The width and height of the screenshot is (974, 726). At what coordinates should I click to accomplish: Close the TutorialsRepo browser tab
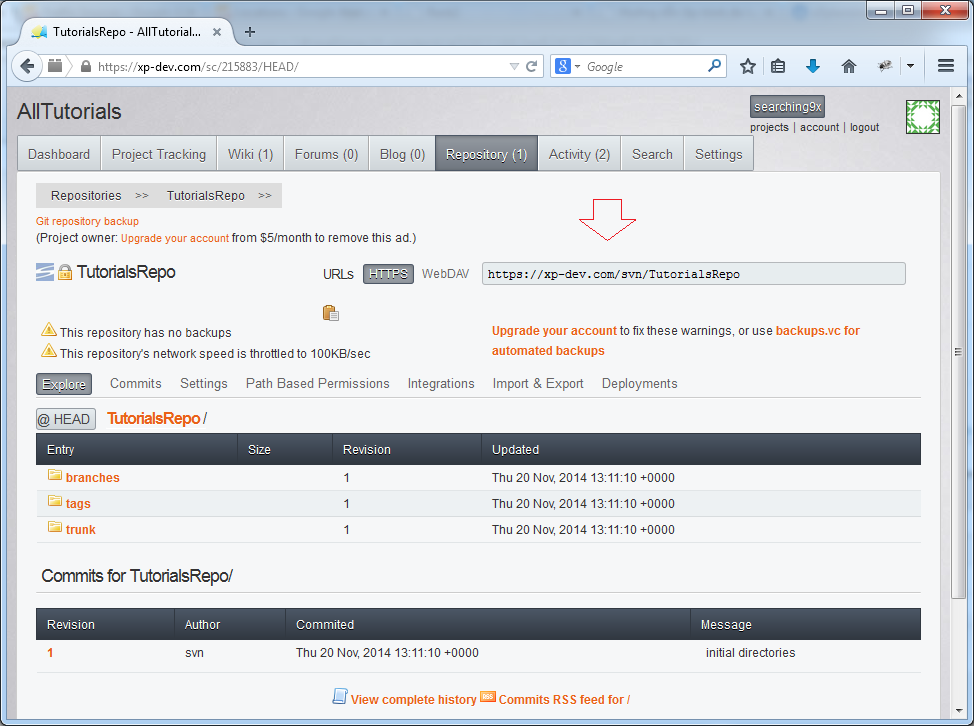click(217, 32)
